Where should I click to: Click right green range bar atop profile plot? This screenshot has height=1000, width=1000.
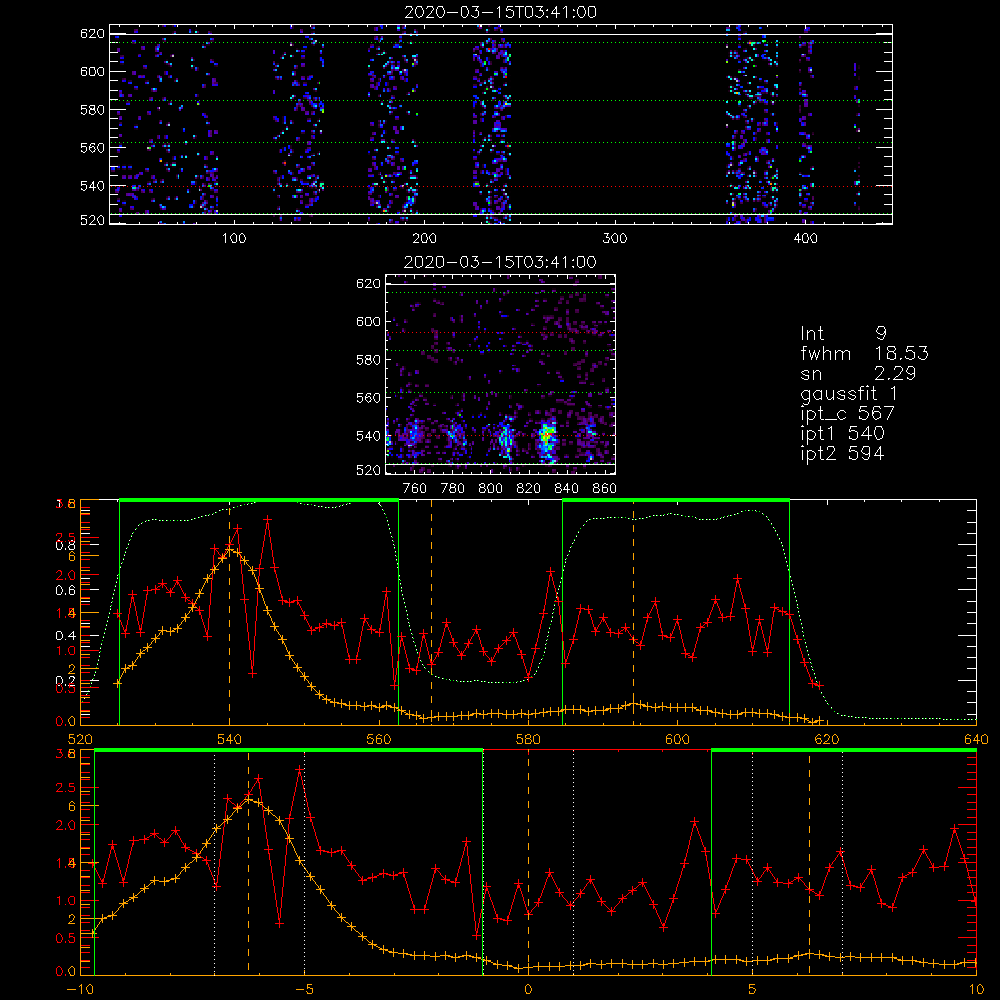coord(676,500)
